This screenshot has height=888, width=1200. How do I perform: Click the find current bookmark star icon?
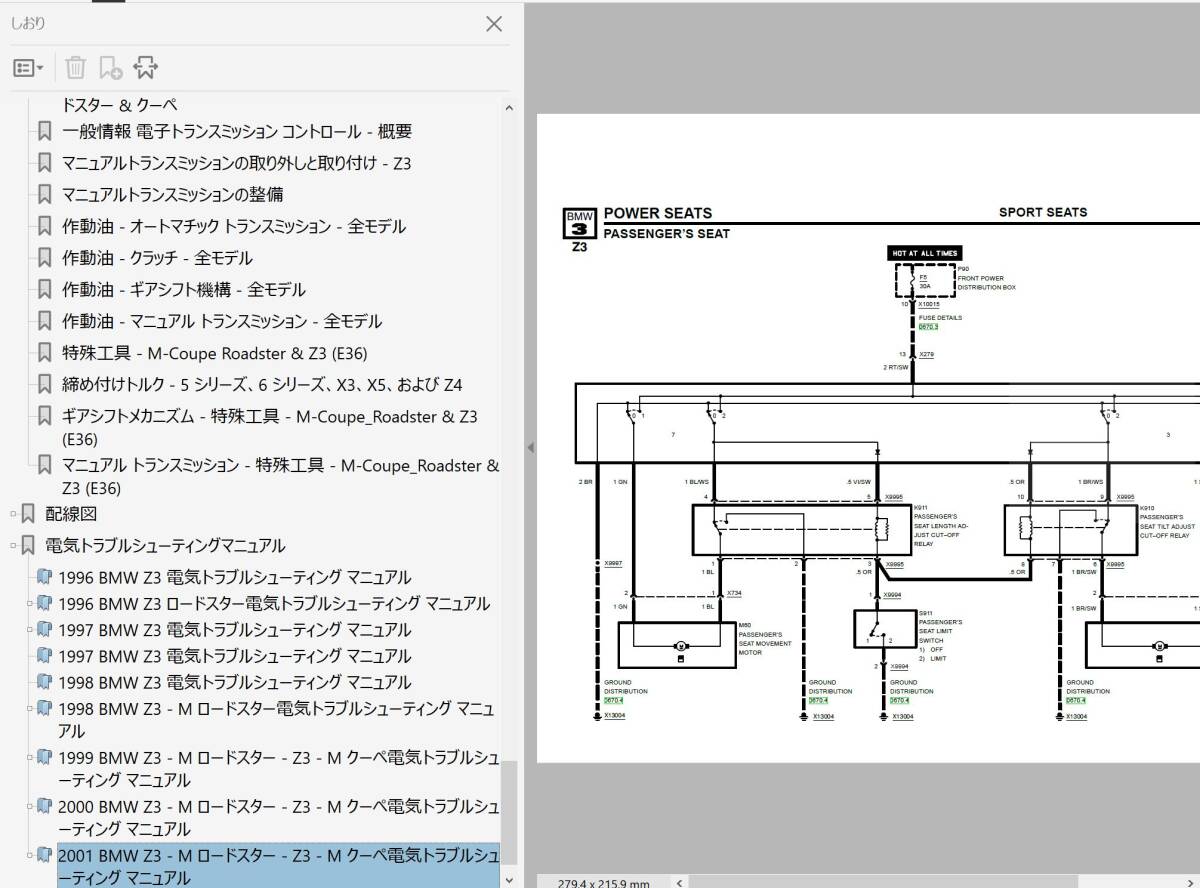pyautogui.click(x=146, y=68)
